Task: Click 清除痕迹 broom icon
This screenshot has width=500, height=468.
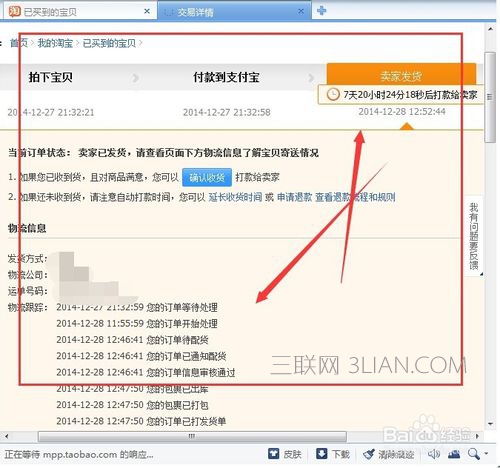Action: coord(369,454)
